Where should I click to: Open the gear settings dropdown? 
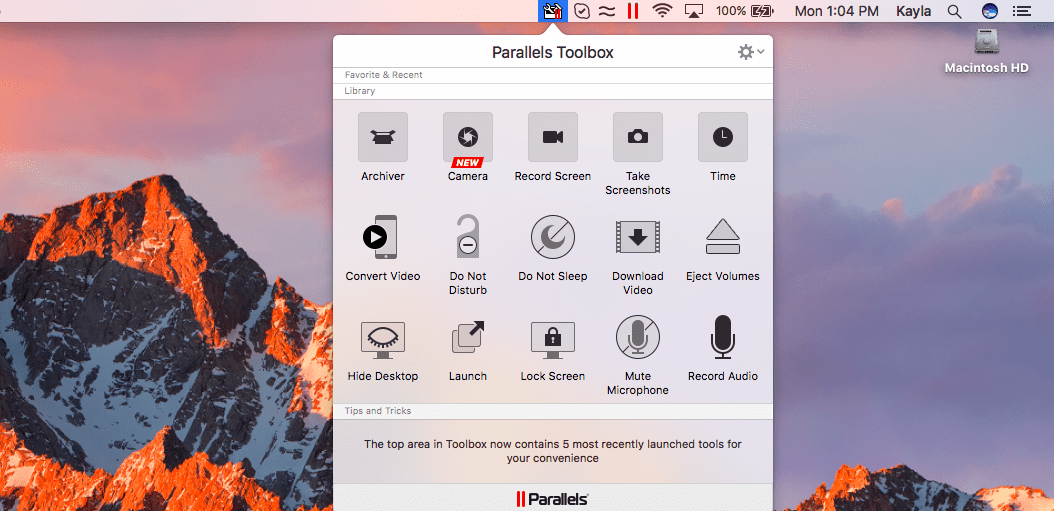750,52
